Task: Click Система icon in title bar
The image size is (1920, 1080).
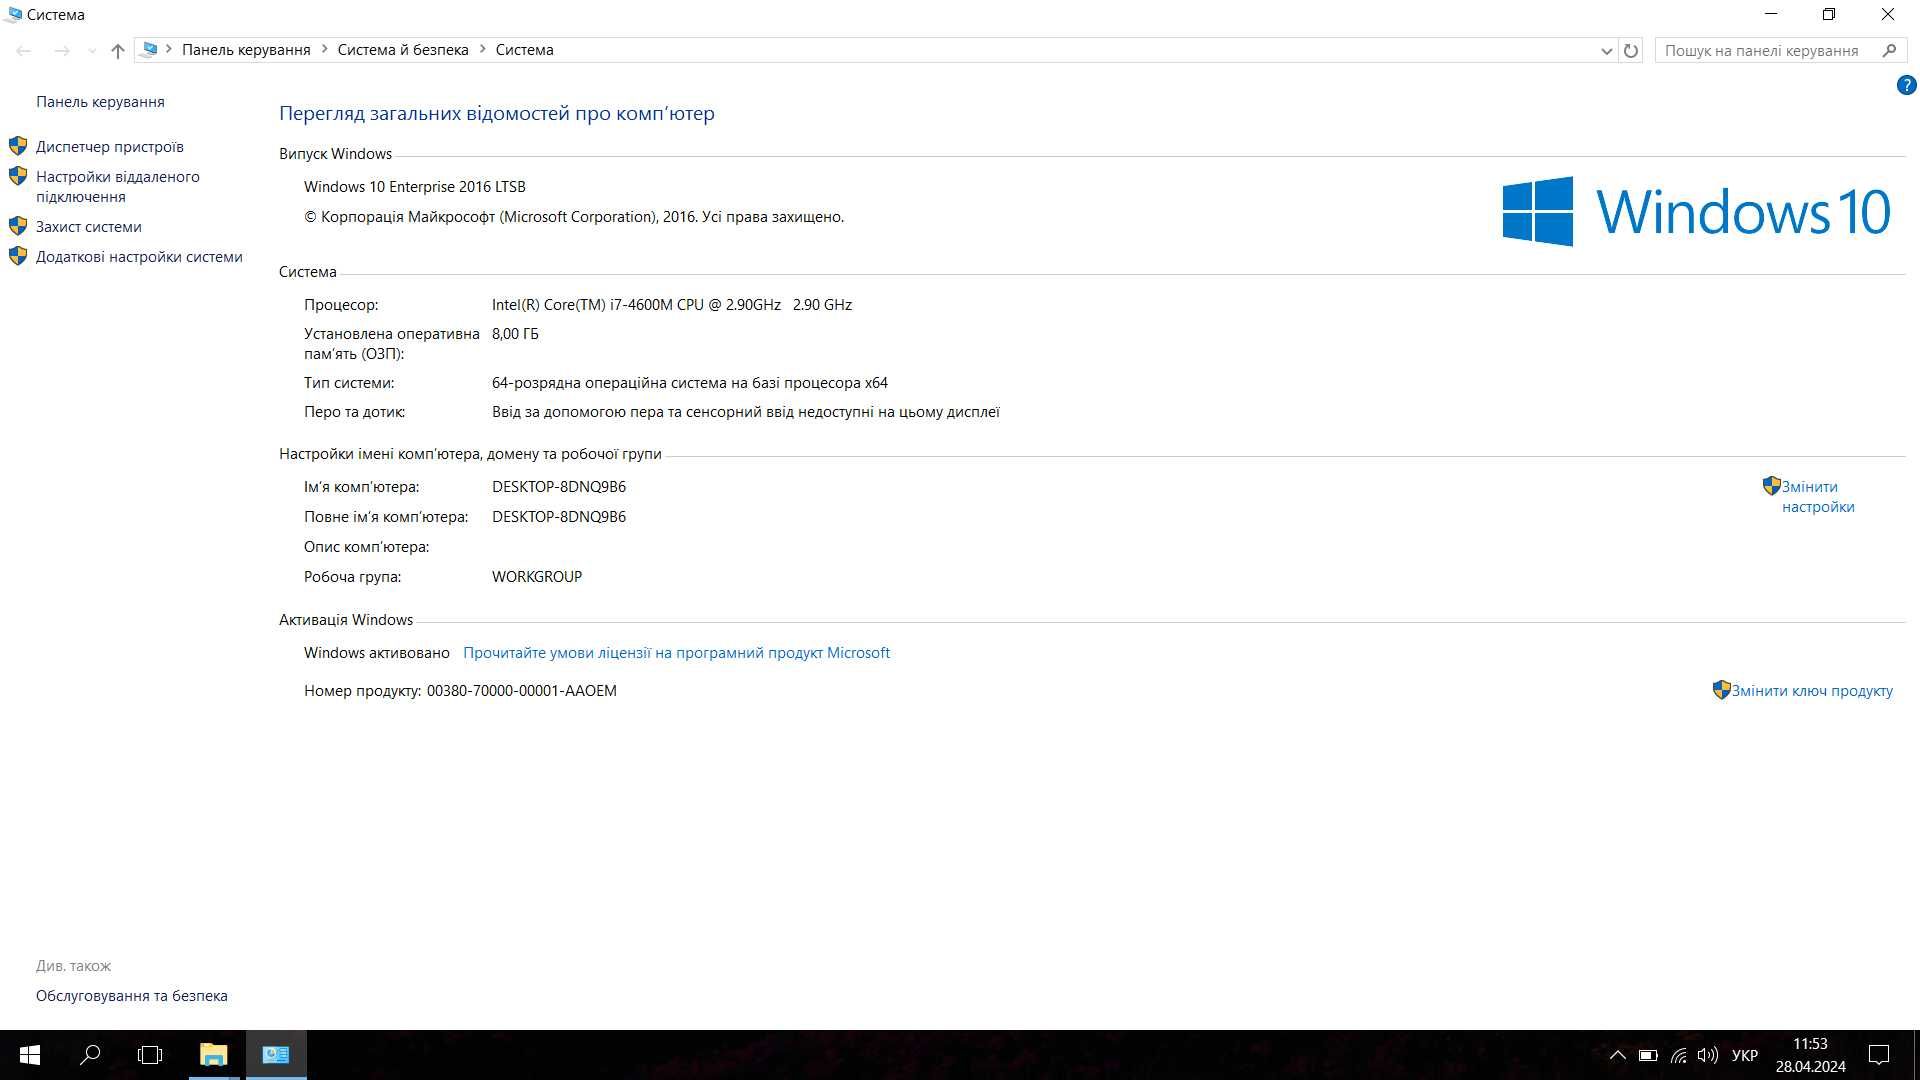Action: coord(13,14)
